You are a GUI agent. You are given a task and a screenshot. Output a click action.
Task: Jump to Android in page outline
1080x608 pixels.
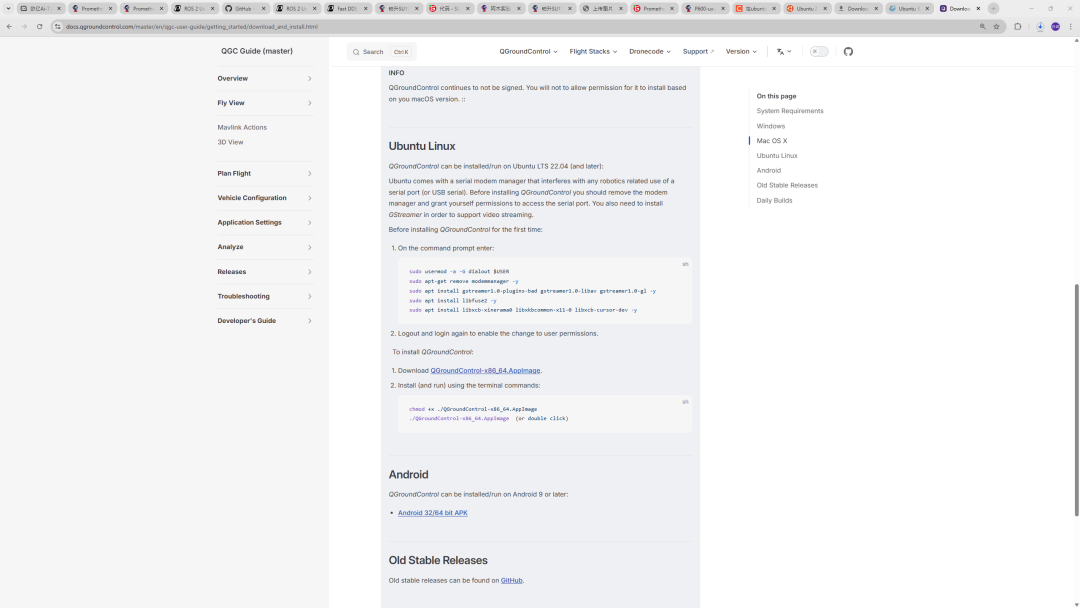768,171
